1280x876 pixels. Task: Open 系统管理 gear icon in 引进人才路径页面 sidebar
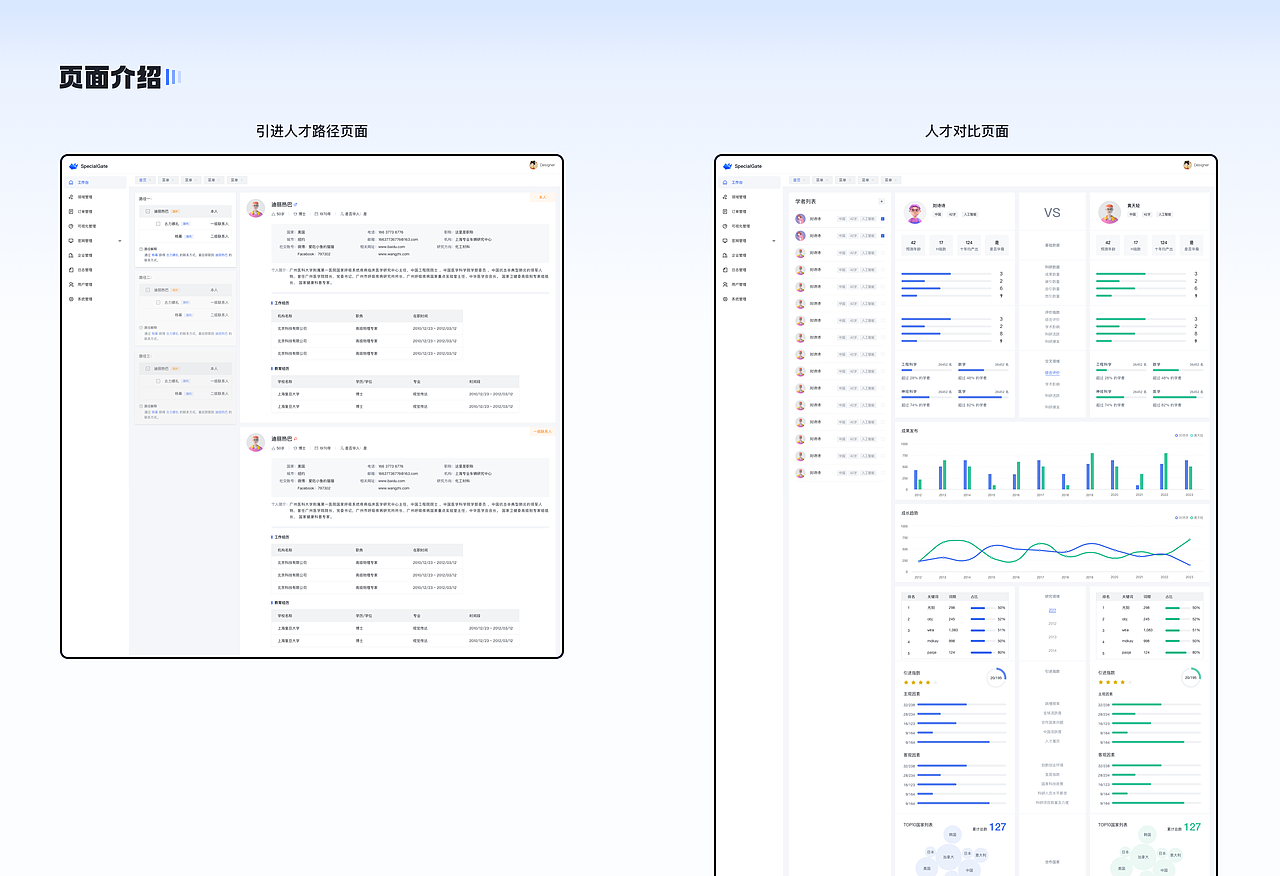71,299
